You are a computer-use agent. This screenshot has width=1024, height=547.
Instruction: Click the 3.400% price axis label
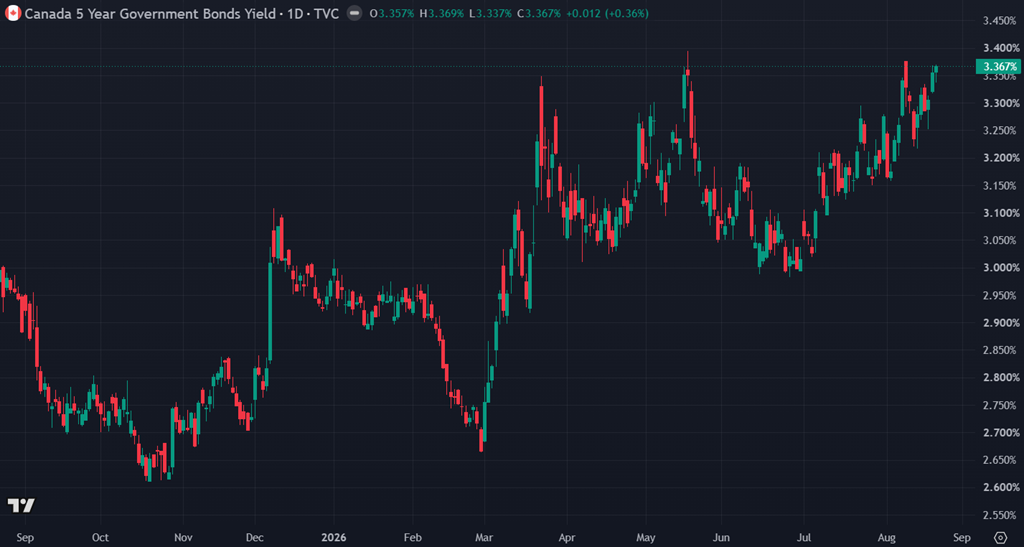tap(1000, 48)
